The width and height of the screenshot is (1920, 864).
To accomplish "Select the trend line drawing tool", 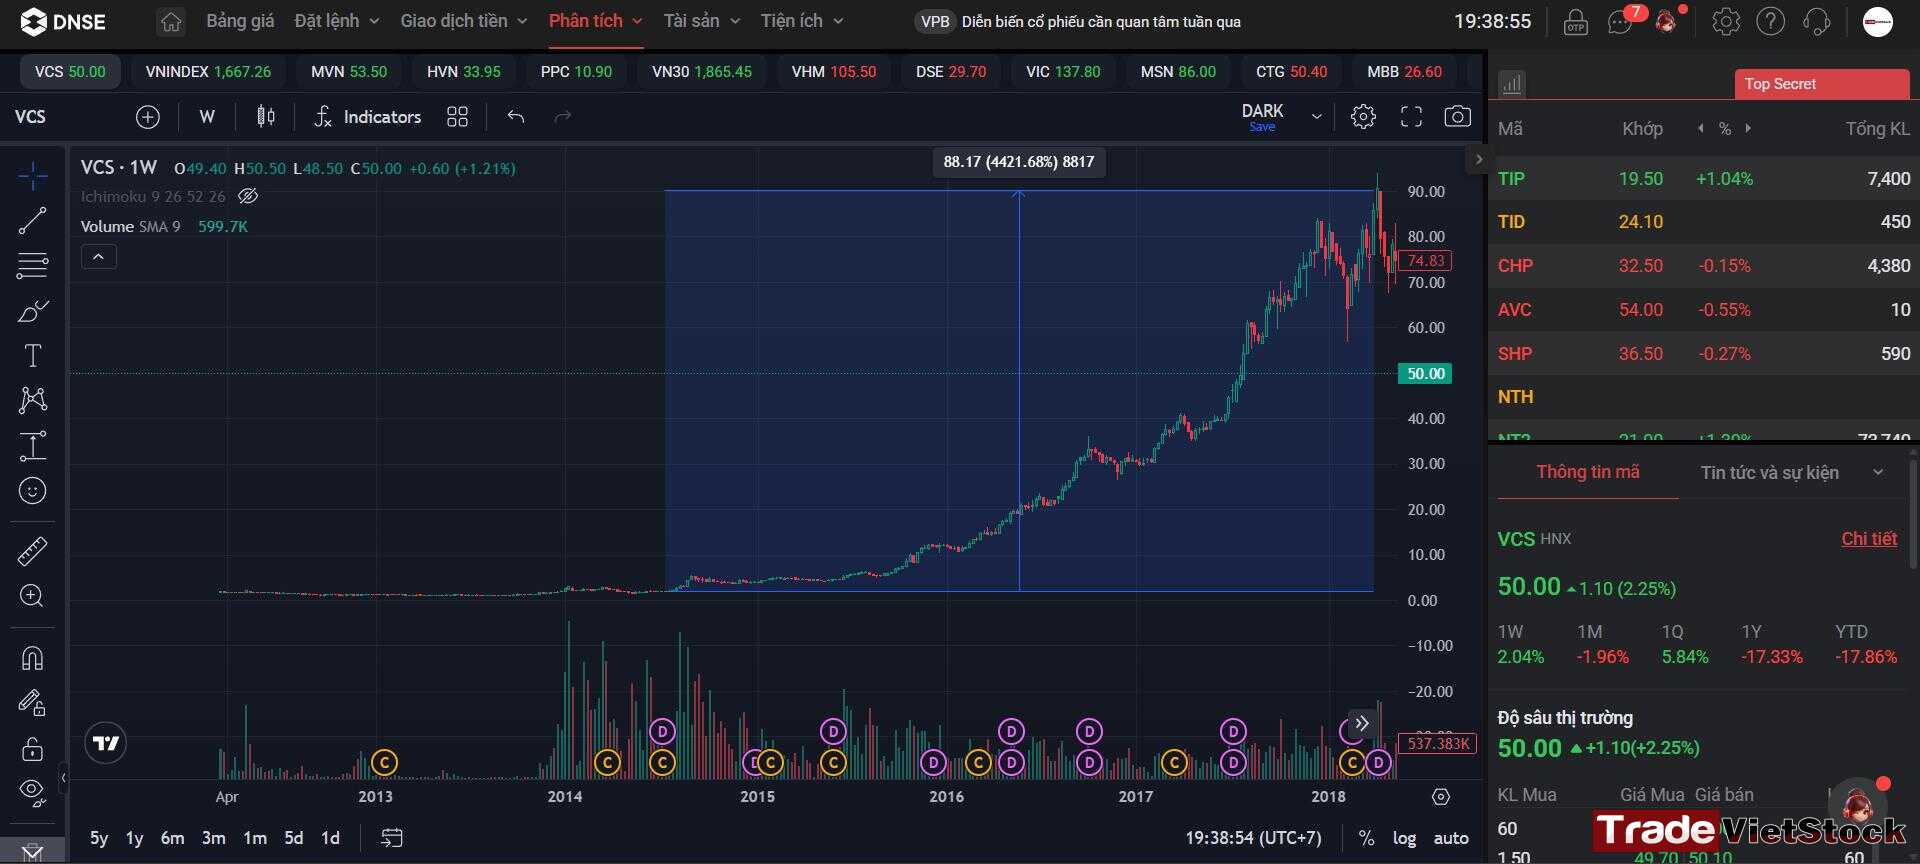I will tap(32, 221).
